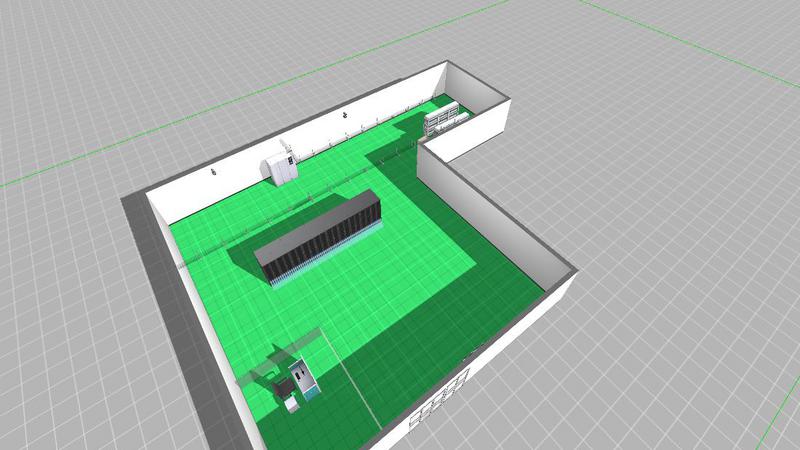Click the white cabinet machine by back wall

pos(280,165)
